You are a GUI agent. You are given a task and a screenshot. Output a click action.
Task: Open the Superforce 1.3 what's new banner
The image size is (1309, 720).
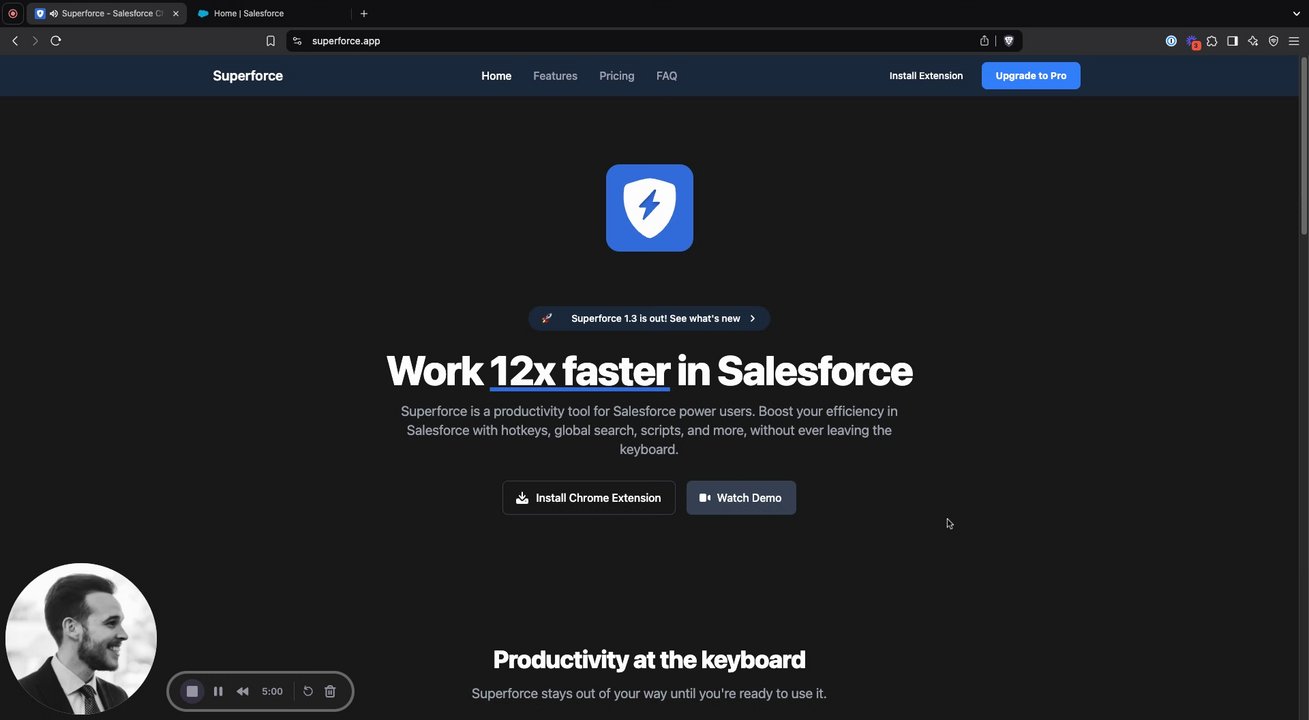(649, 318)
